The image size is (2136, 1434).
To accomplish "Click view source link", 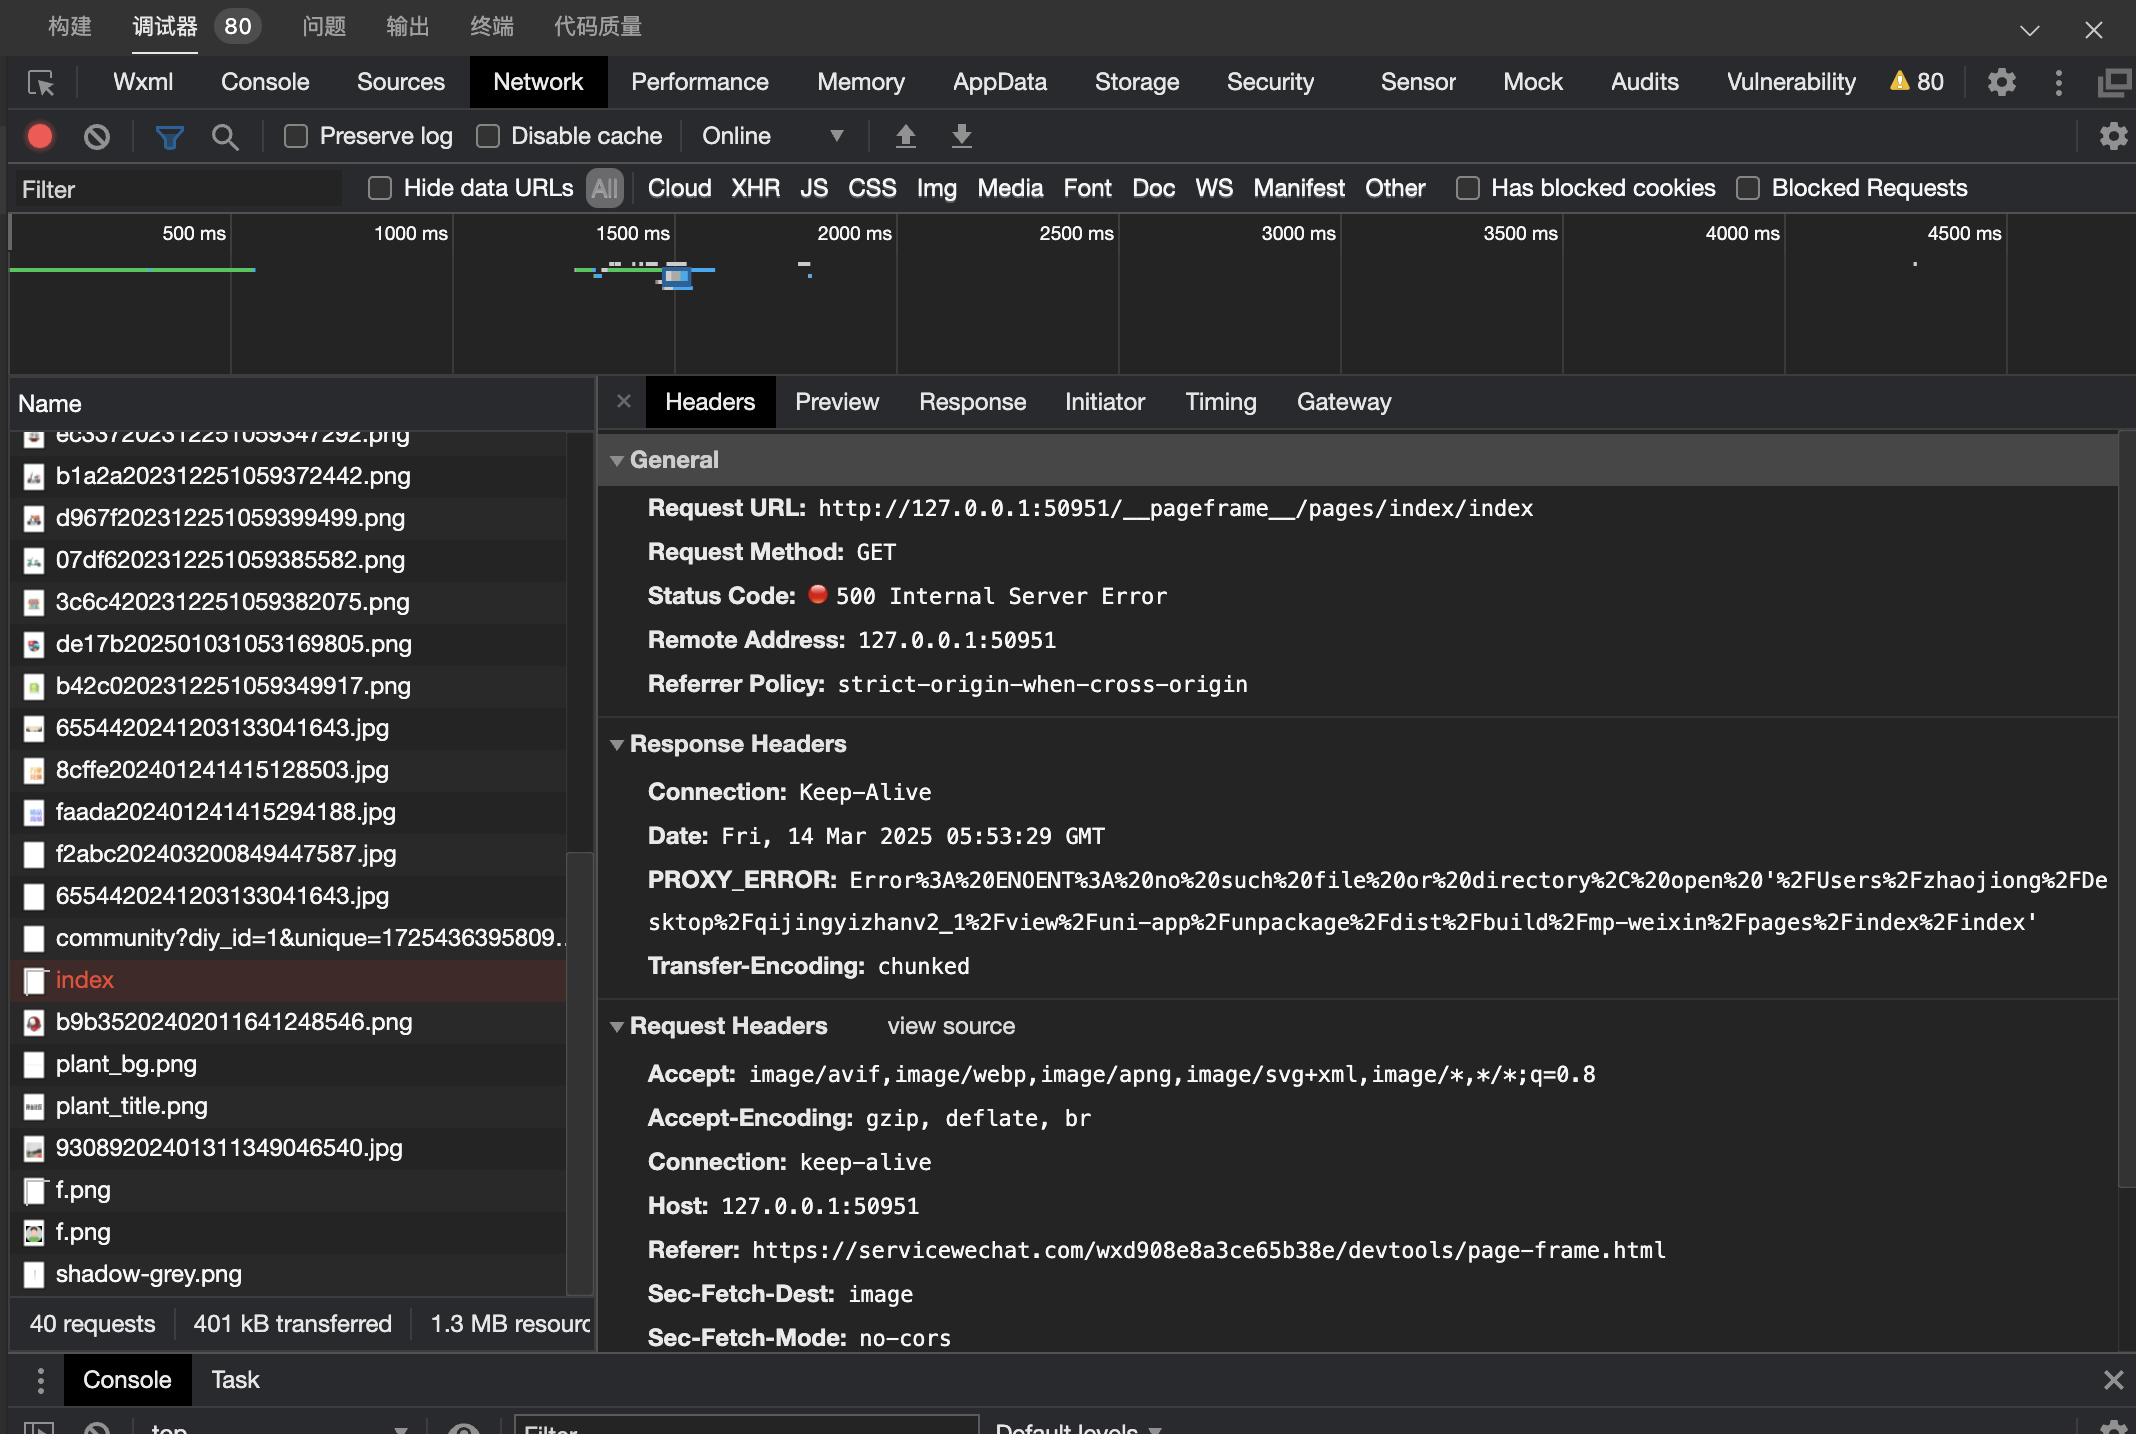I will tap(951, 1026).
